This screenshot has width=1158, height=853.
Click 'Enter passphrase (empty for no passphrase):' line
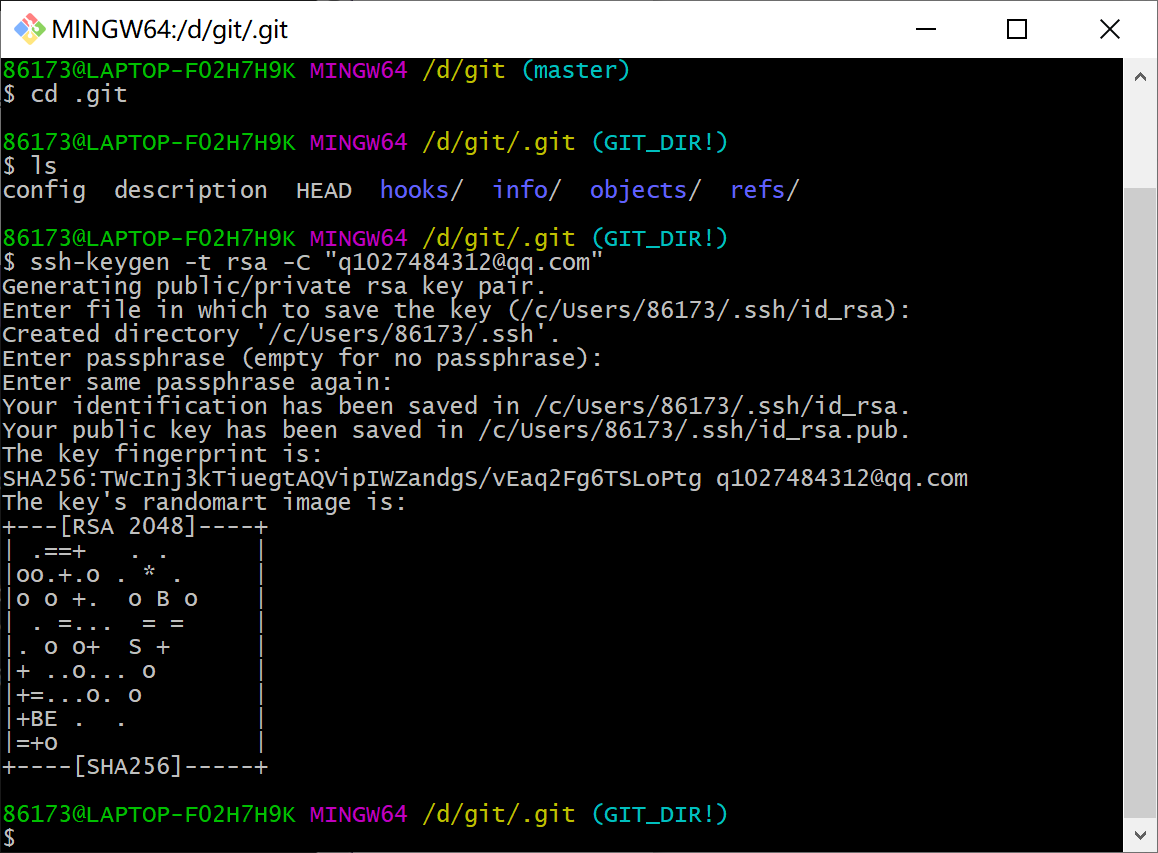coord(302,358)
